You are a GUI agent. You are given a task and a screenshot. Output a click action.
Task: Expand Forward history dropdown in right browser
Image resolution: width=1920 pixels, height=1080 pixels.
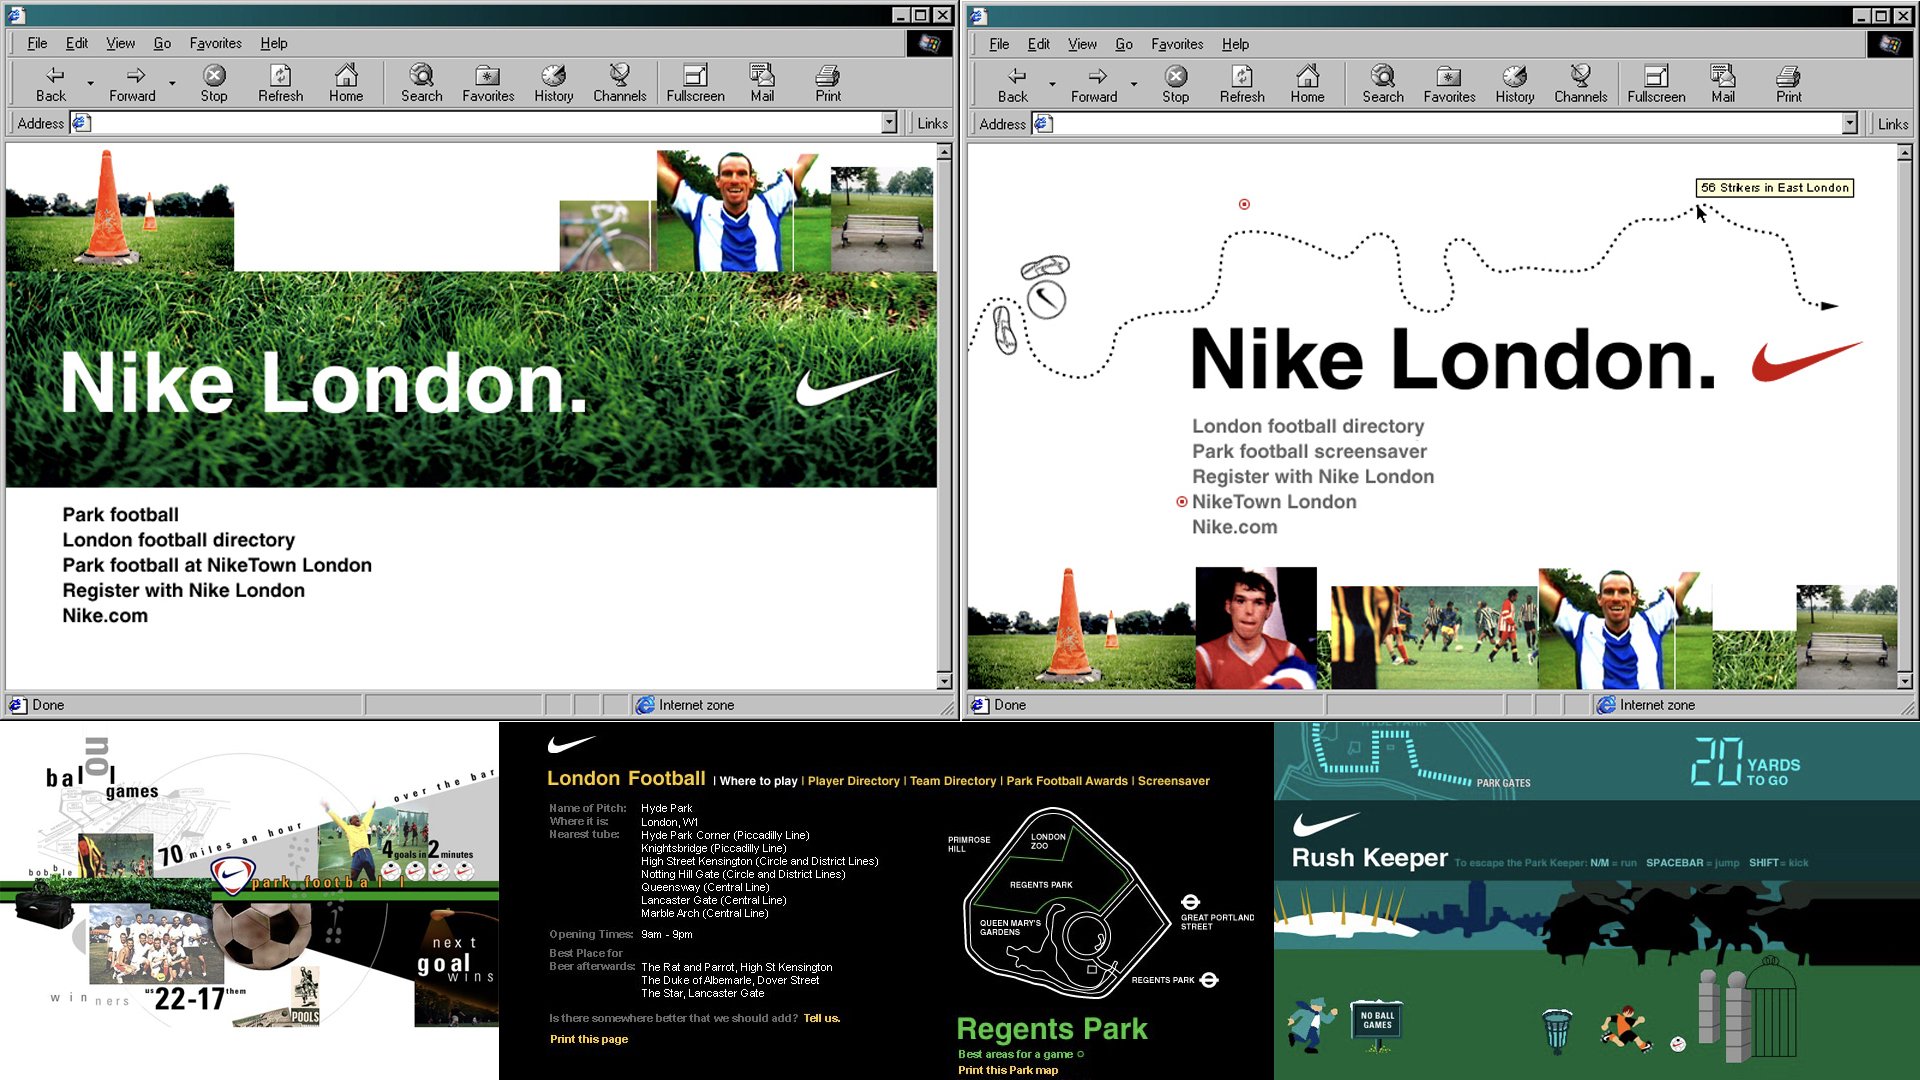(1134, 85)
